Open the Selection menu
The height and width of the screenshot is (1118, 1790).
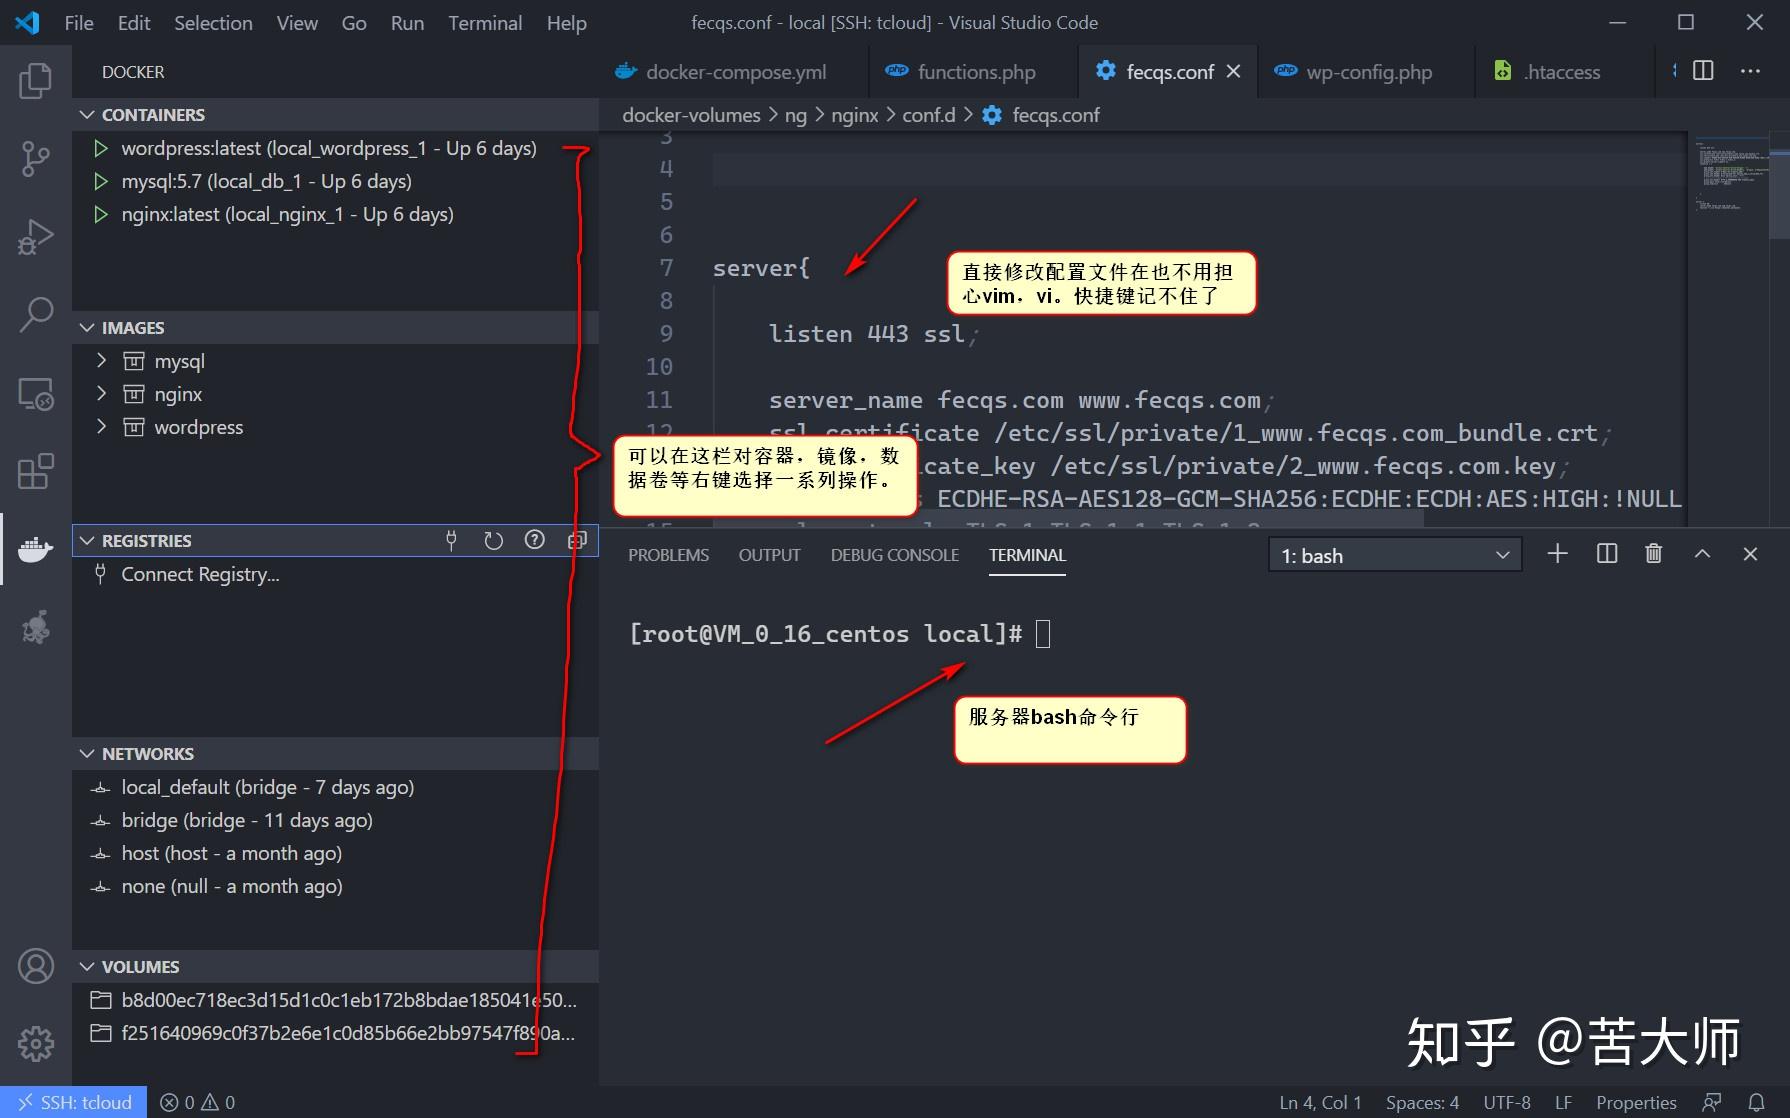click(213, 23)
